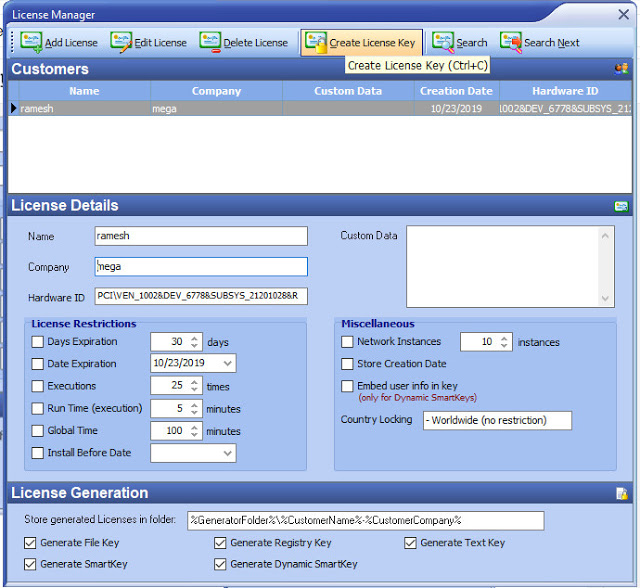Uncheck Generate Registry Key
The image size is (640, 588).
pyautogui.click(x=220, y=543)
